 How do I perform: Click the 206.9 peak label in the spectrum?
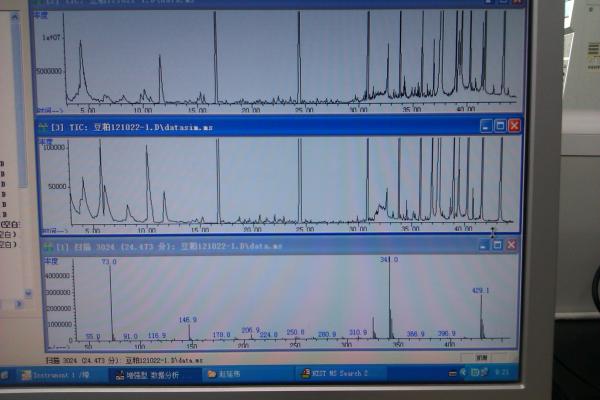pyautogui.click(x=251, y=330)
